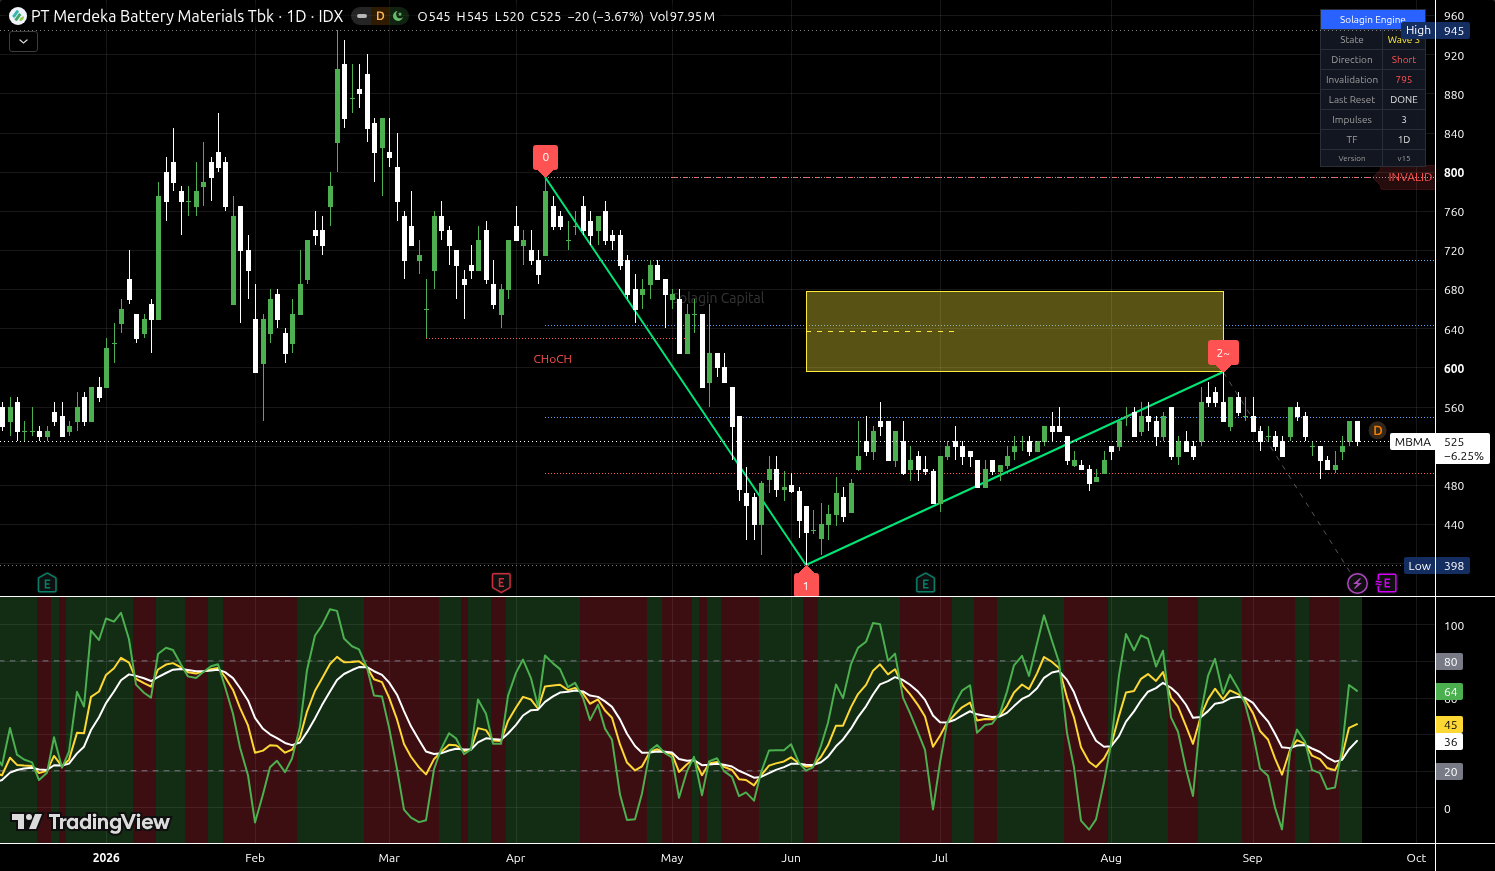The width and height of the screenshot is (1495, 871).
Task: Click the red INVALID level label
Action: (x=1407, y=177)
